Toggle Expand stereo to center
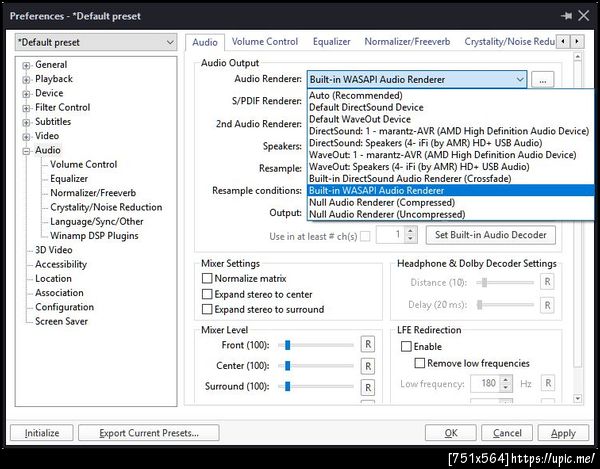This screenshot has height=469, width=600. click(207, 294)
